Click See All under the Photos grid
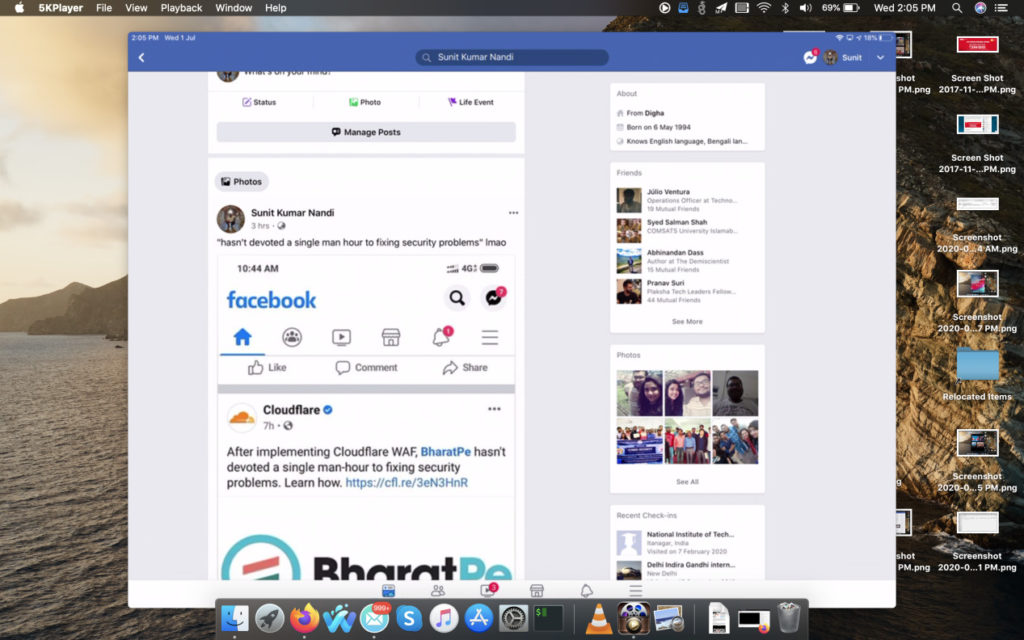 click(687, 481)
